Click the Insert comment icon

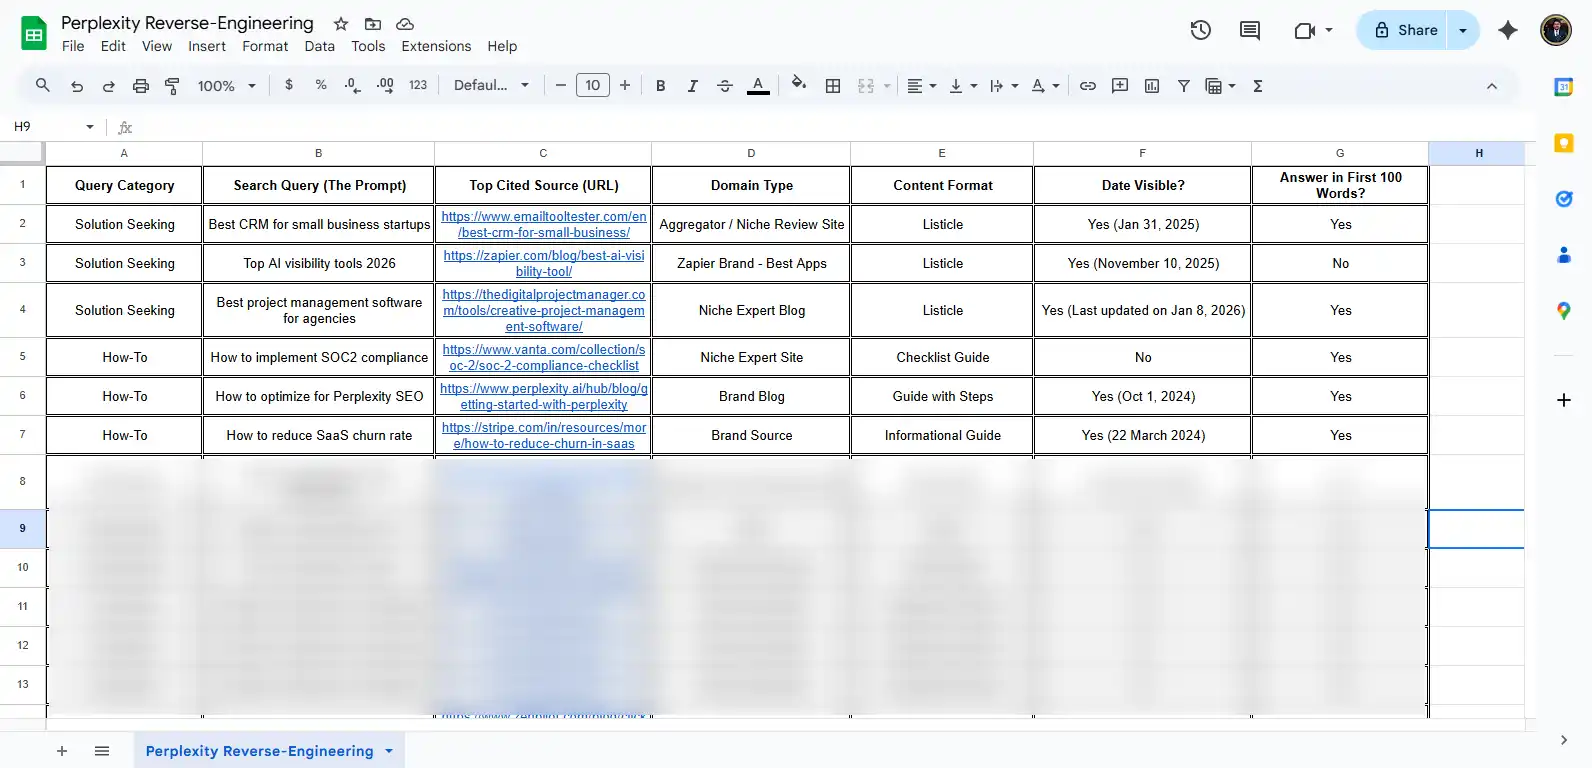[1120, 86]
